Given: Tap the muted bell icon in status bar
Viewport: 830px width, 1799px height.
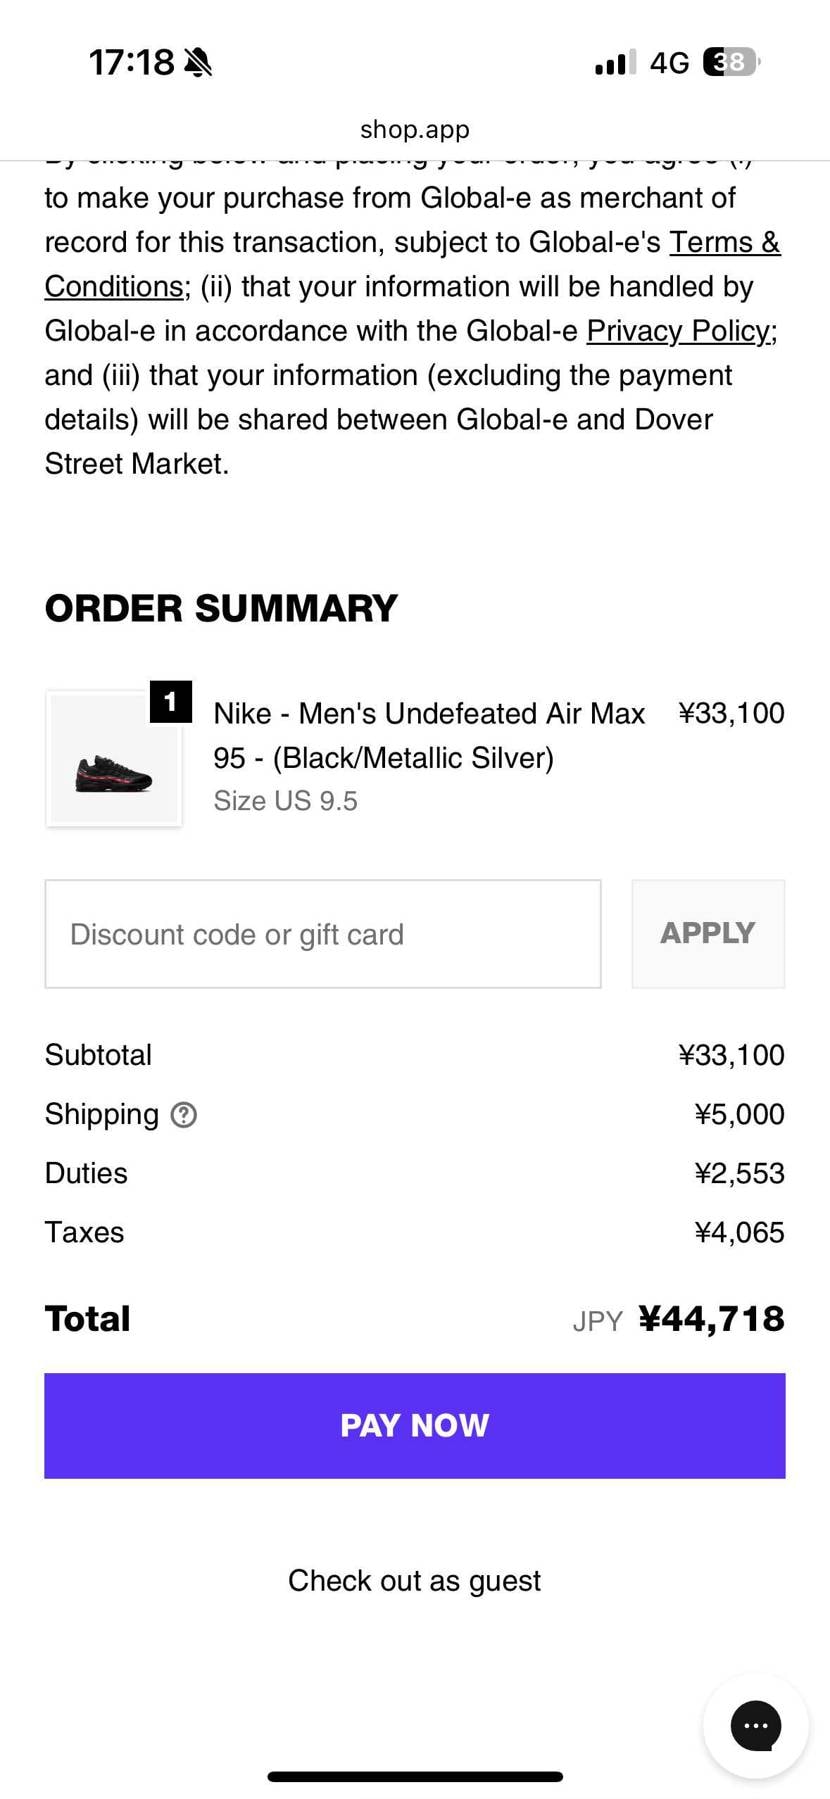Looking at the screenshot, I should (198, 63).
